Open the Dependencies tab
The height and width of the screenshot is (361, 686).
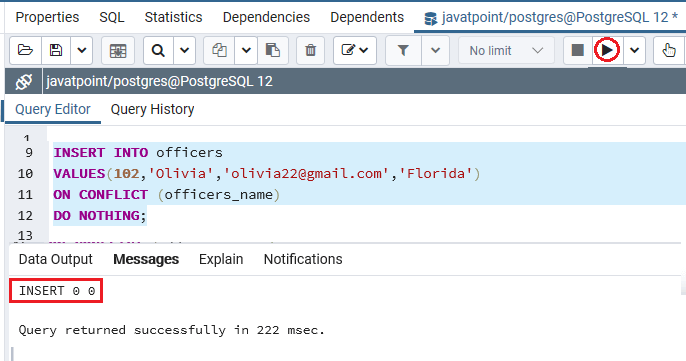266,17
